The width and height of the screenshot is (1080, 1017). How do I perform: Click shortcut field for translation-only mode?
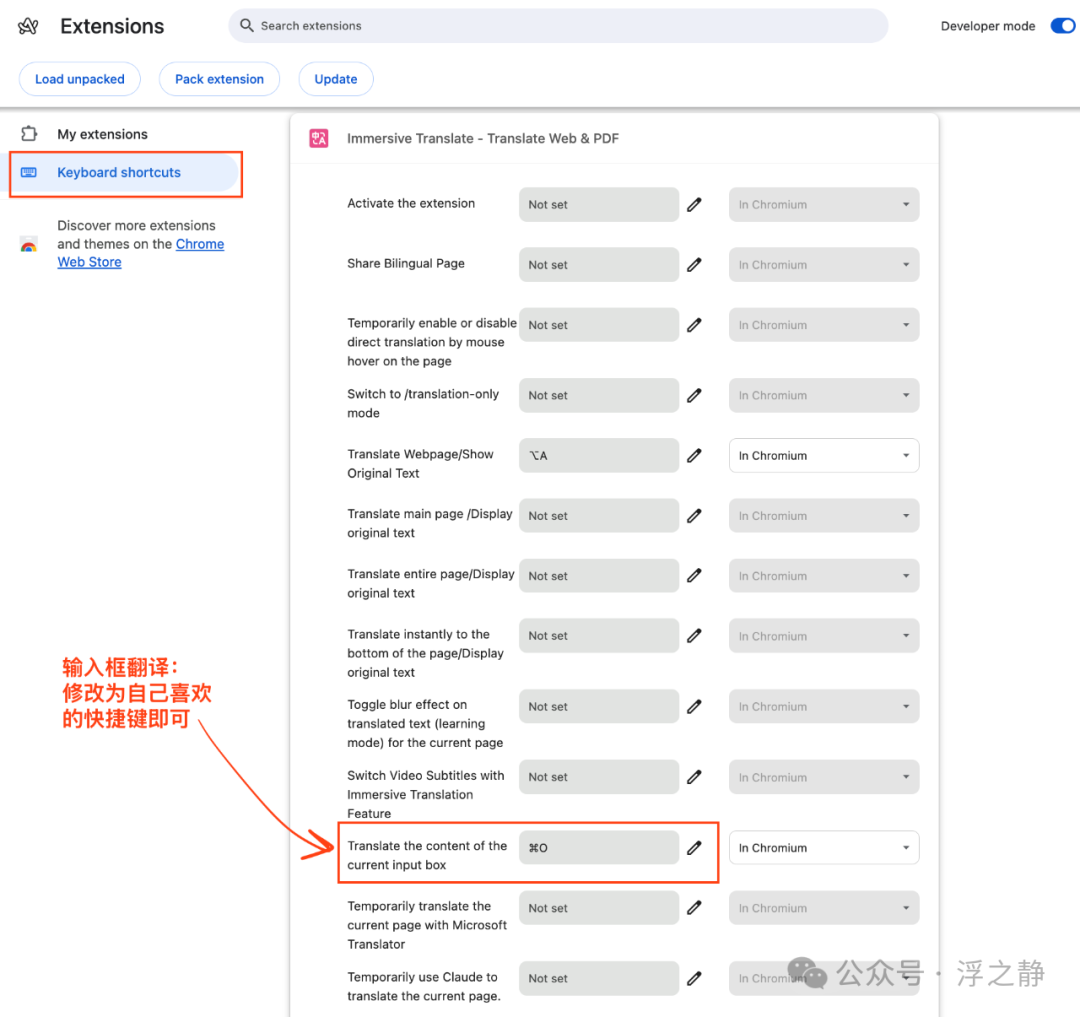tap(599, 395)
